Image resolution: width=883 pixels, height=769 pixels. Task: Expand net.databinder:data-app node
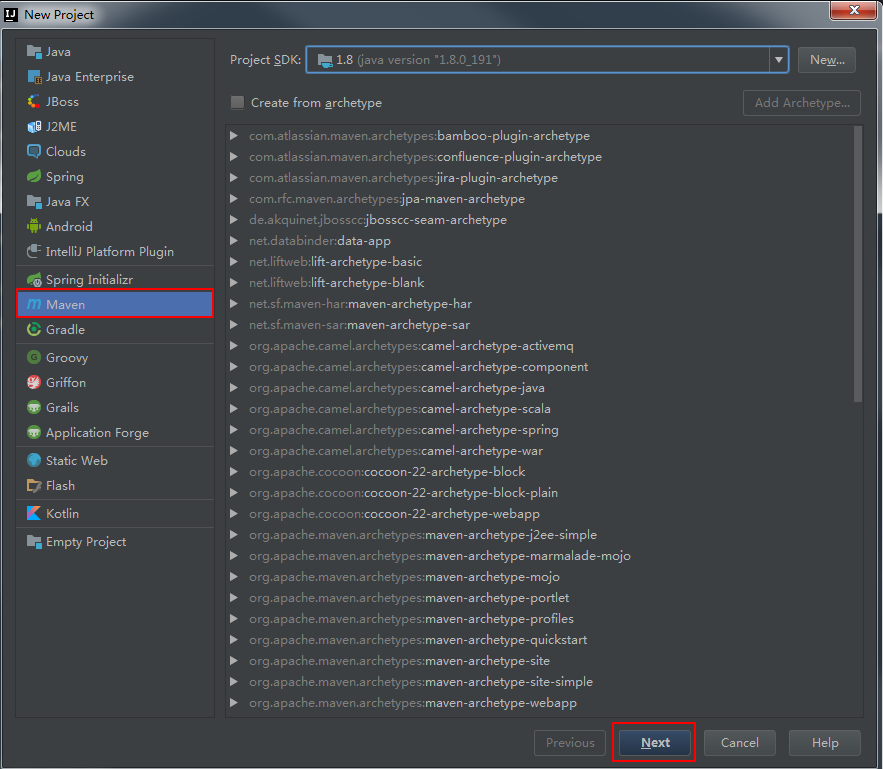(234, 240)
